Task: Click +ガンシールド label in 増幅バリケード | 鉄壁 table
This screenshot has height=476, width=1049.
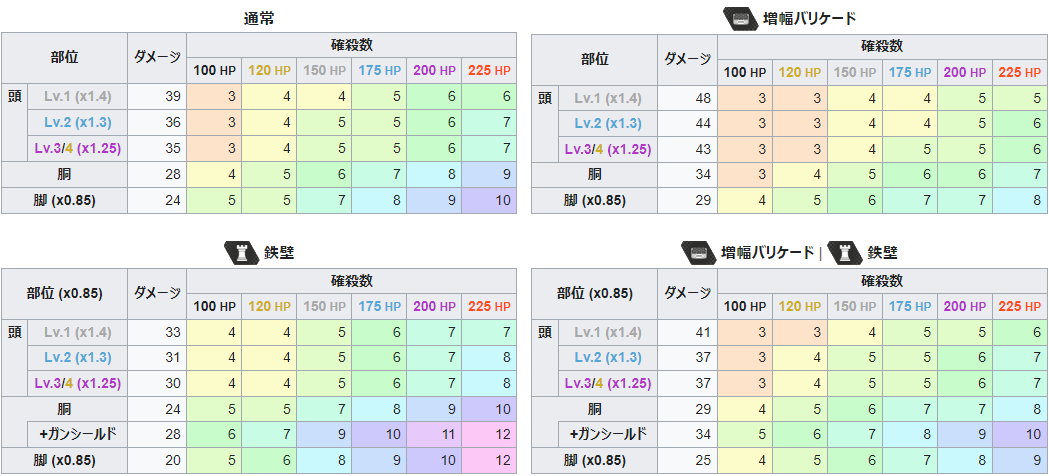Action: click(x=608, y=435)
